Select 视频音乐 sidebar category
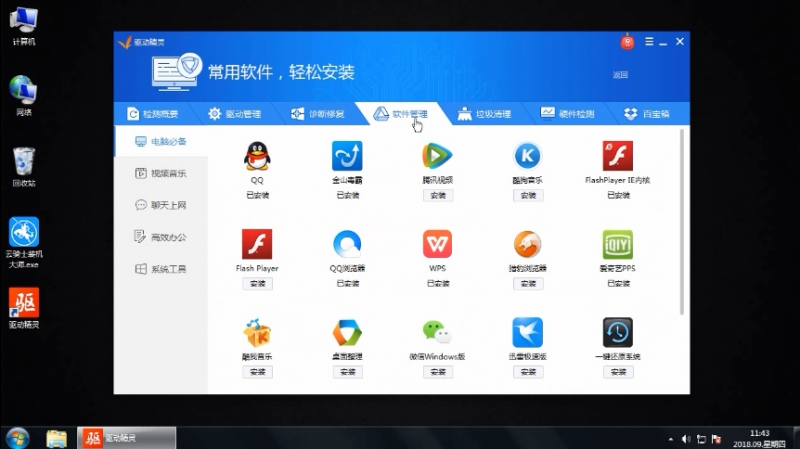Image resolution: width=800 pixels, height=449 pixels. (161, 173)
